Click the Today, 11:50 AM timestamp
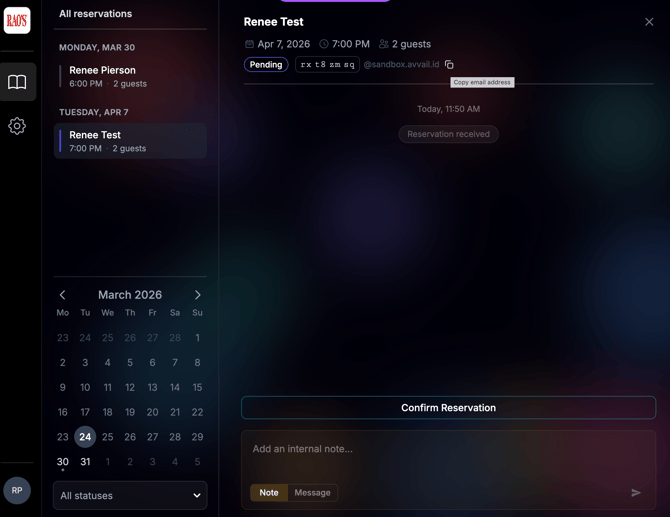Screen dimensions: 670x517 point(448,109)
